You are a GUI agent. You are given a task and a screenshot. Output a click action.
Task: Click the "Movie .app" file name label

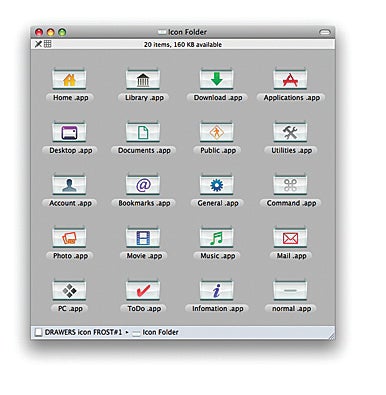coord(144,256)
